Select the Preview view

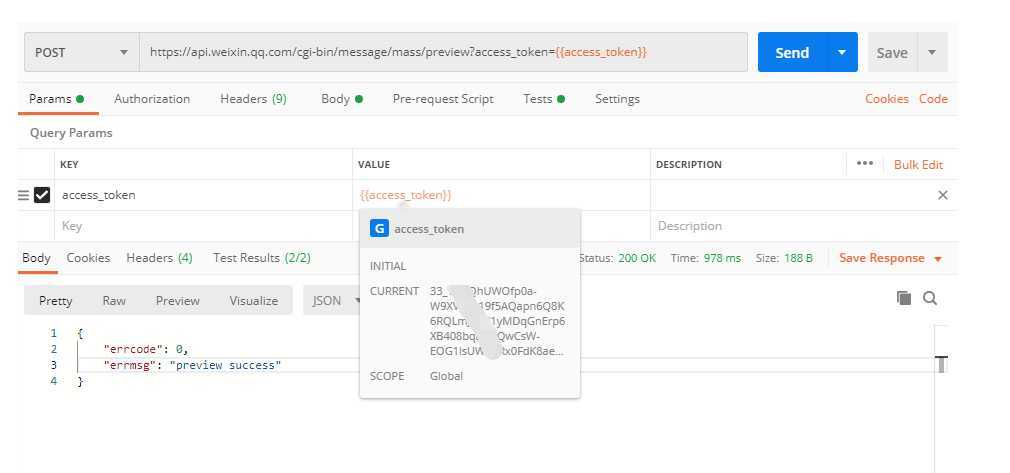click(x=178, y=300)
